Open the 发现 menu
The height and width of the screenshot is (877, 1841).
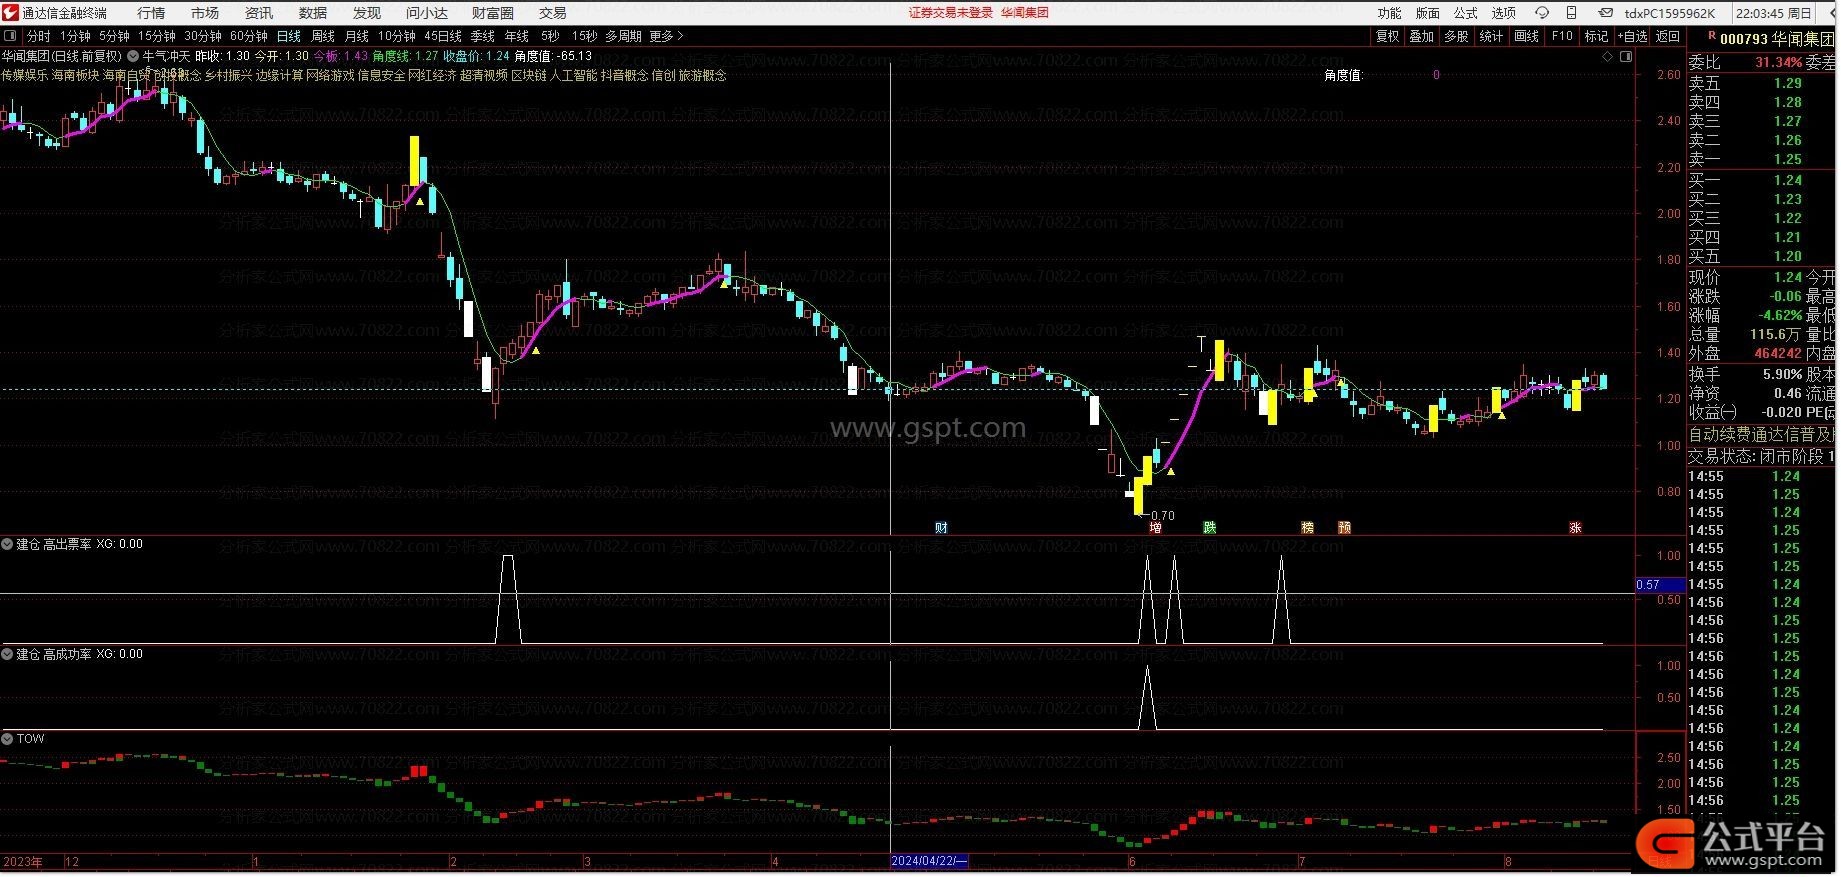point(367,13)
